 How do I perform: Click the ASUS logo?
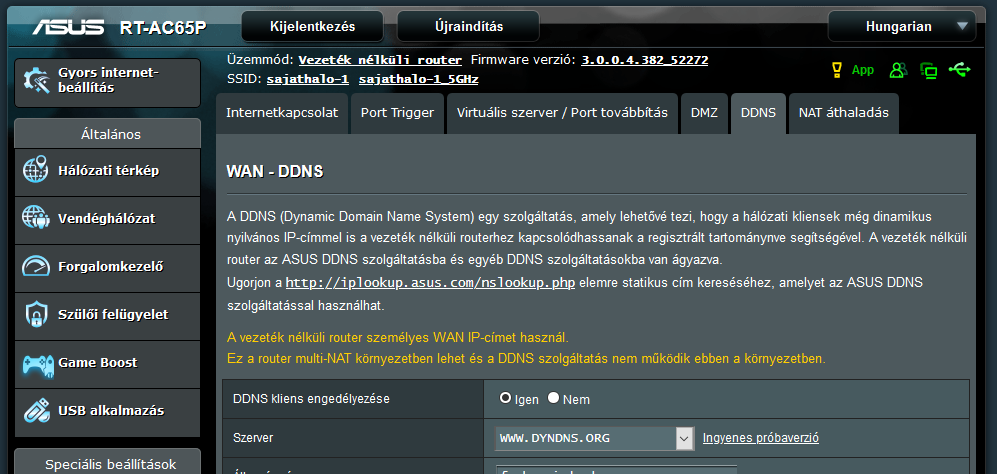pyautogui.click(x=68, y=27)
